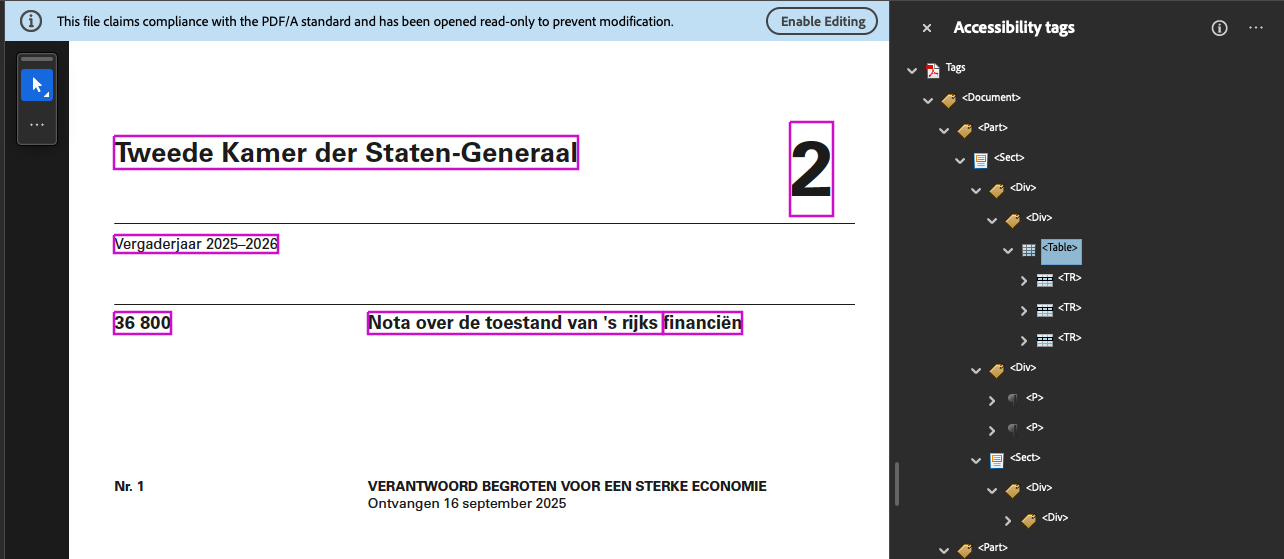Click the first Sect tag icon
Screen dimensions: 1284x559
tap(981, 160)
